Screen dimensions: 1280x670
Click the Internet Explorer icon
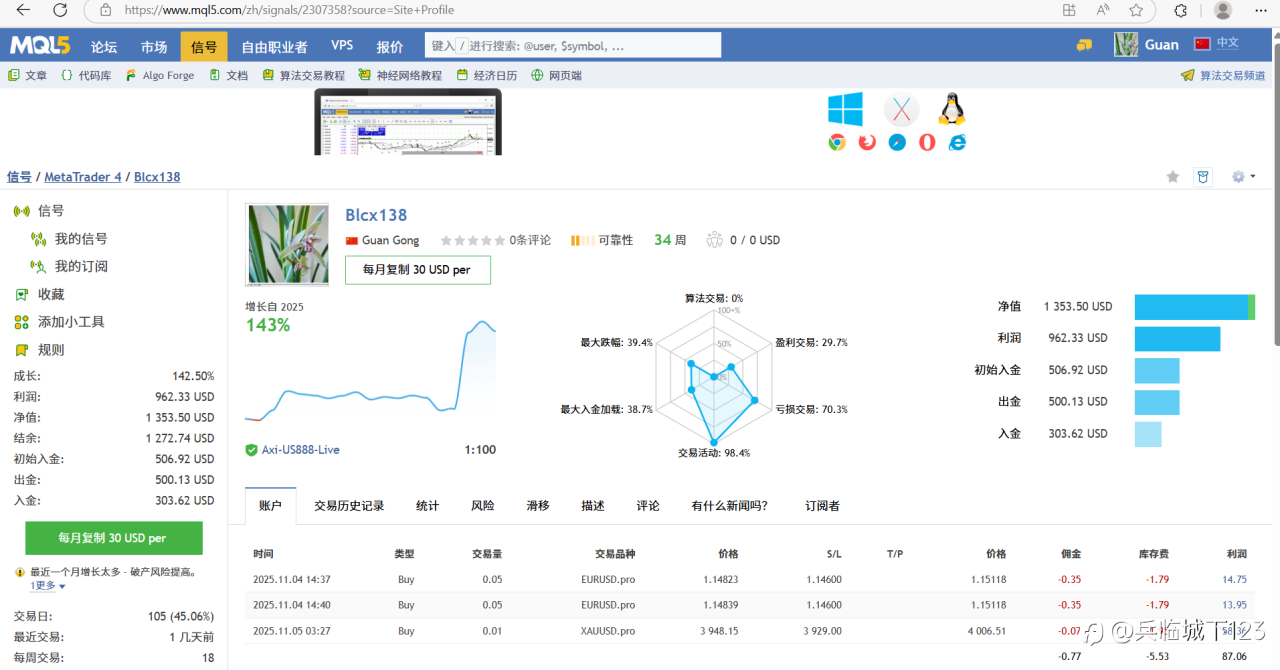coord(957,142)
